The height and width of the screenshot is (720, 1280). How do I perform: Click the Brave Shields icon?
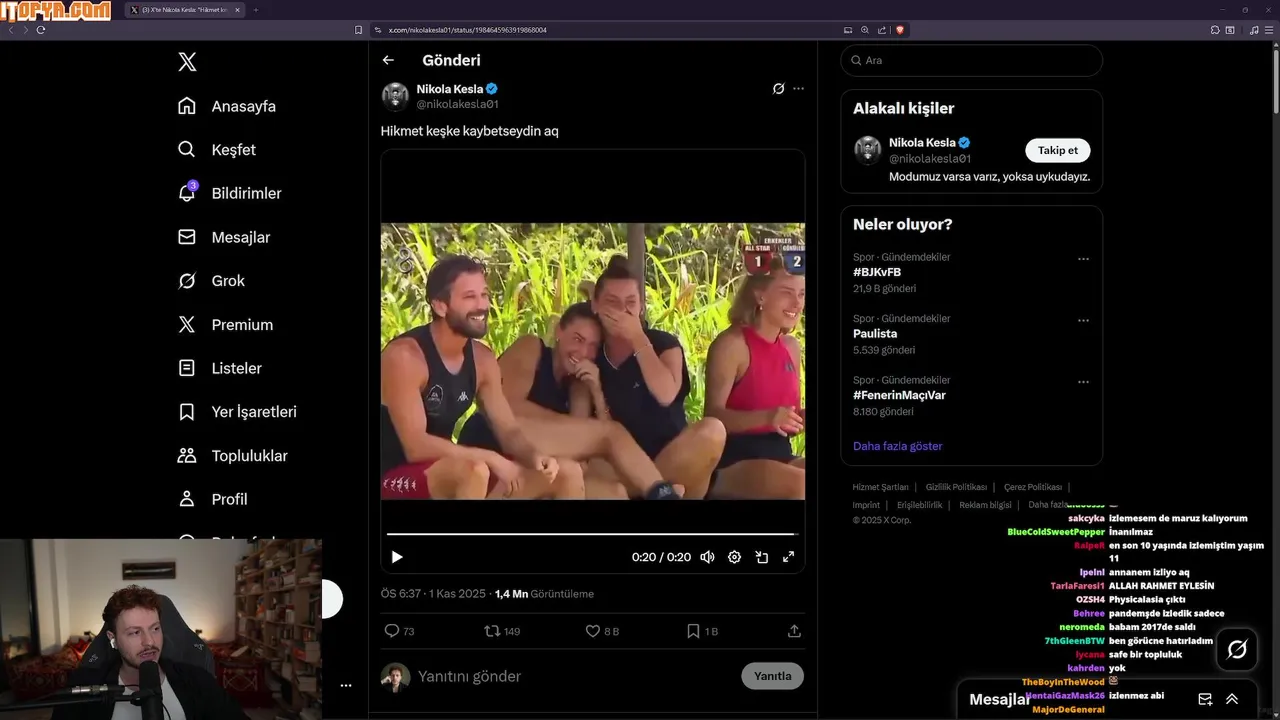click(x=899, y=30)
